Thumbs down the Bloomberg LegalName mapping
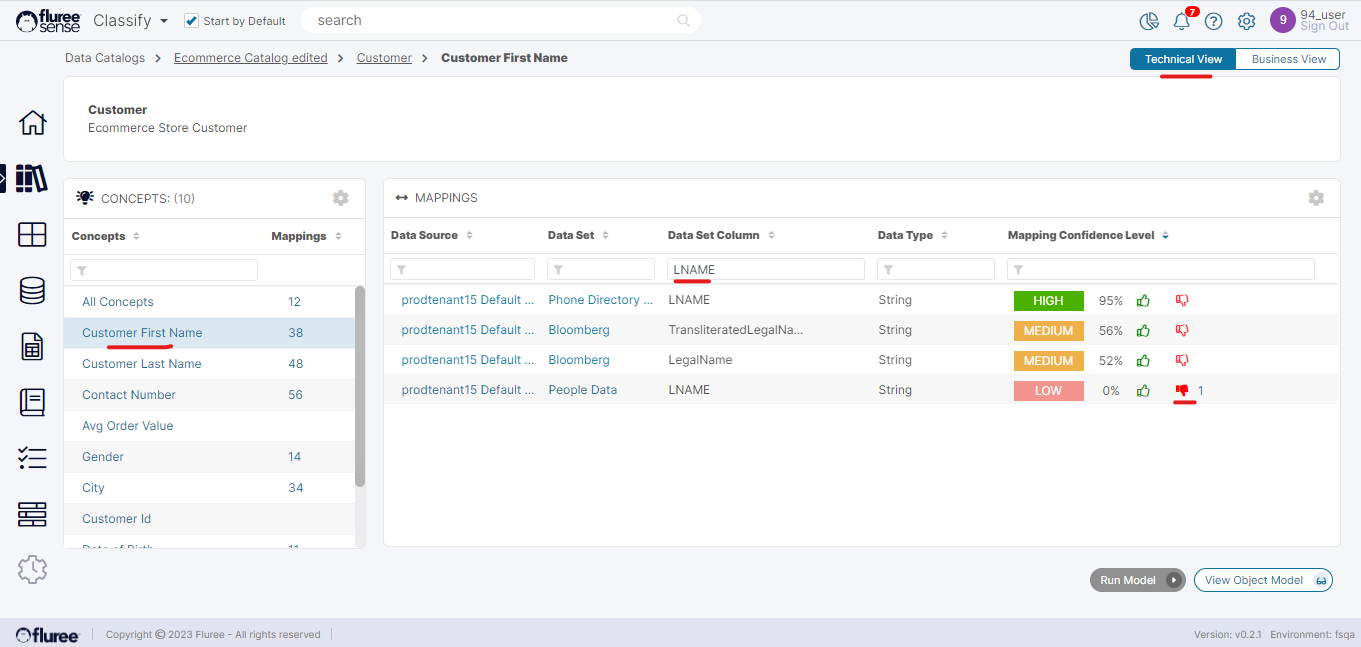 pyautogui.click(x=1182, y=360)
